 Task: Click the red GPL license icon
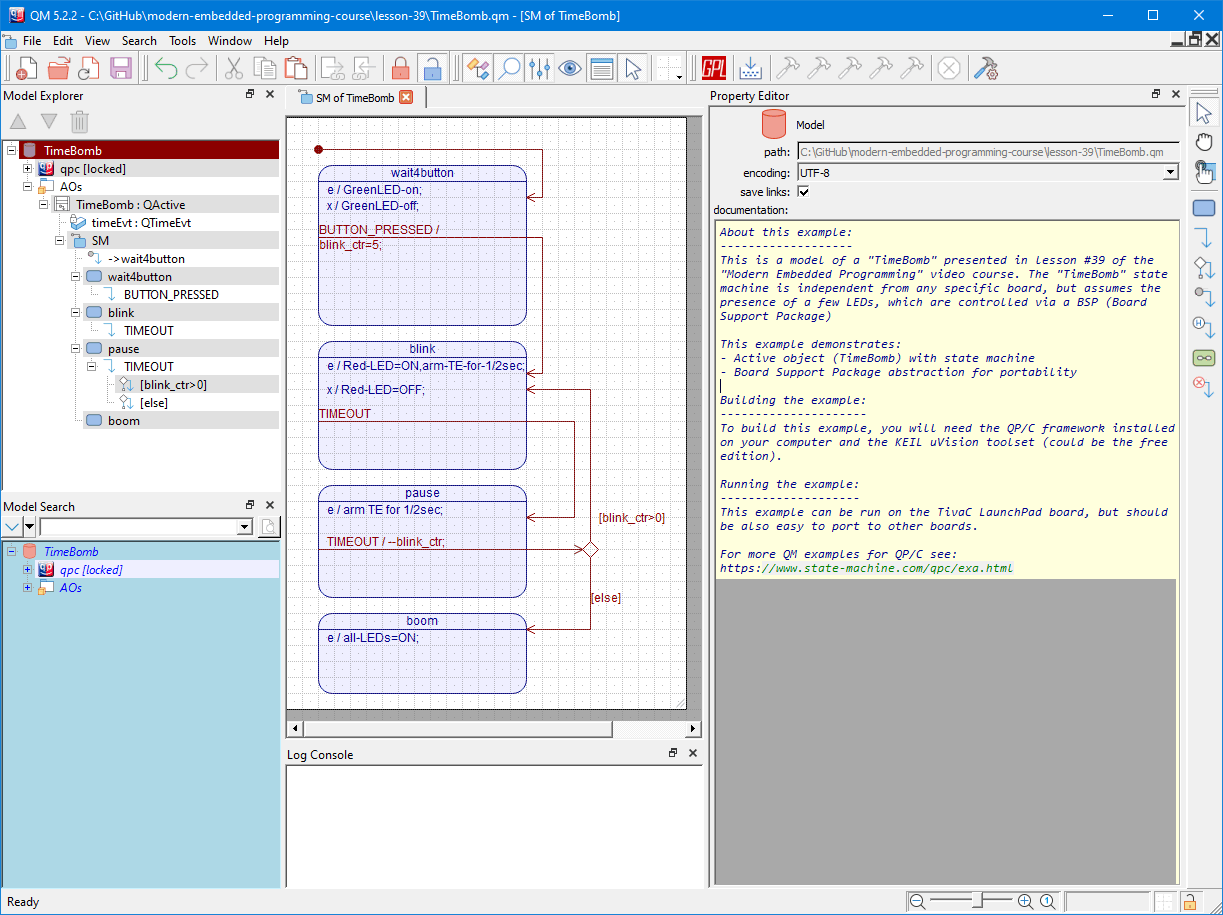pyautogui.click(x=714, y=68)
